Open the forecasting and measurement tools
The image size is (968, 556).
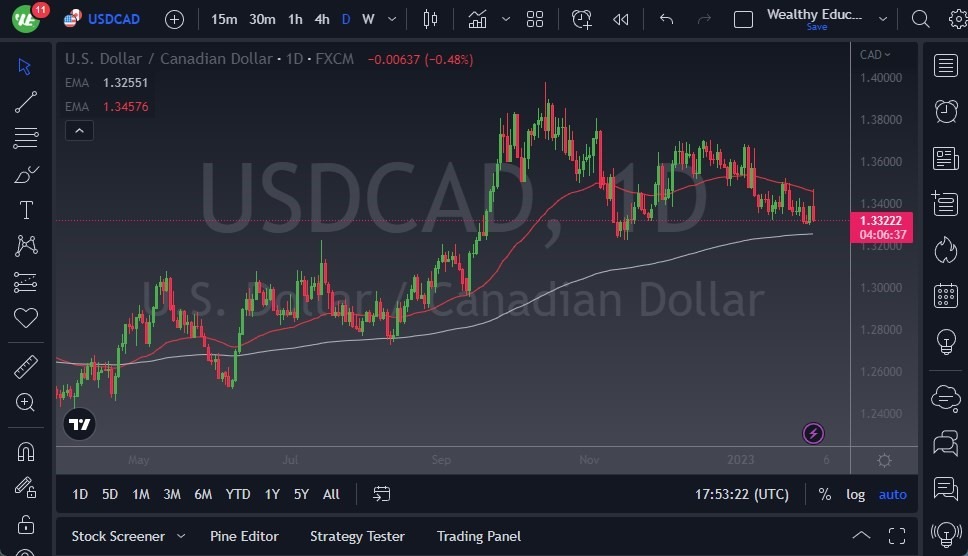[25, 282]
